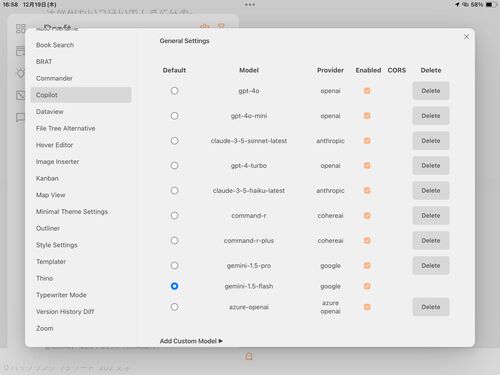Screen dimensions: 500x375
Task: Click the grid icon in background ribbon
Action: 21,28
